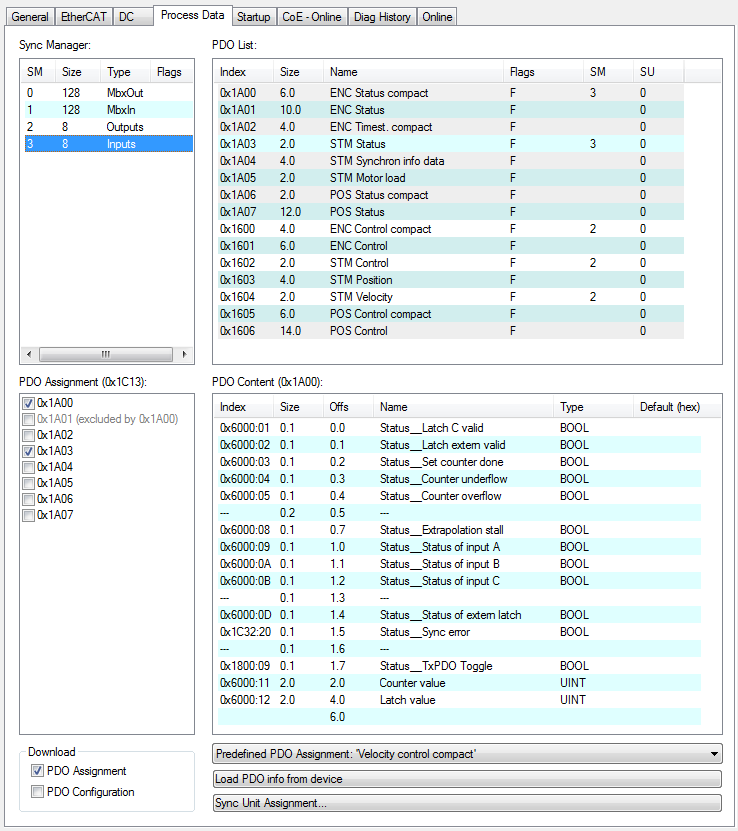
Task: Click left arrow of Sync Manager scrollbar
Action: tap(29, 354)
